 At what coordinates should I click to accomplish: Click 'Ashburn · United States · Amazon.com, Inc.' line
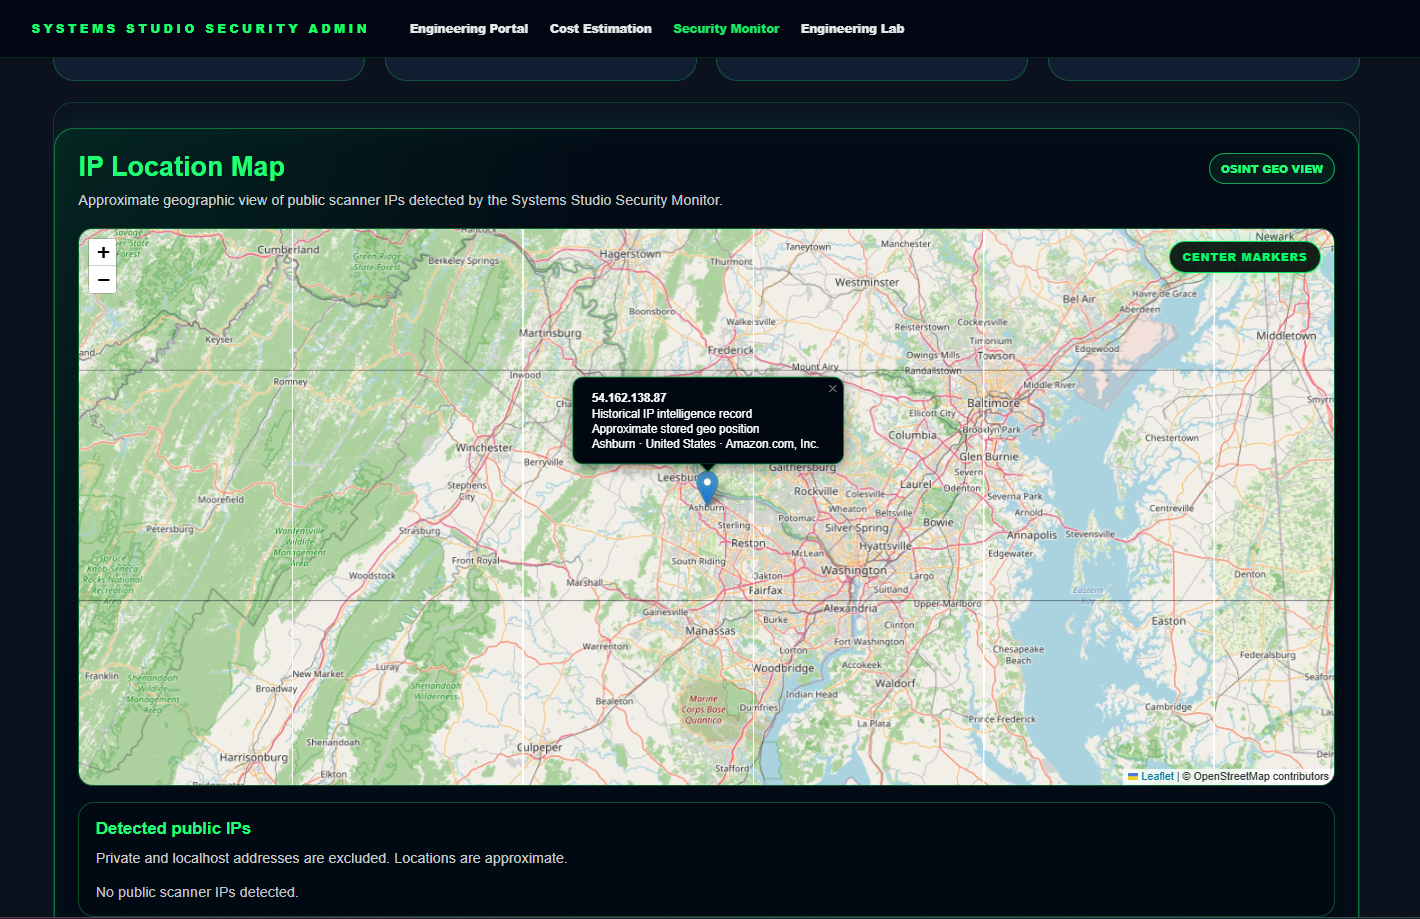705,444
